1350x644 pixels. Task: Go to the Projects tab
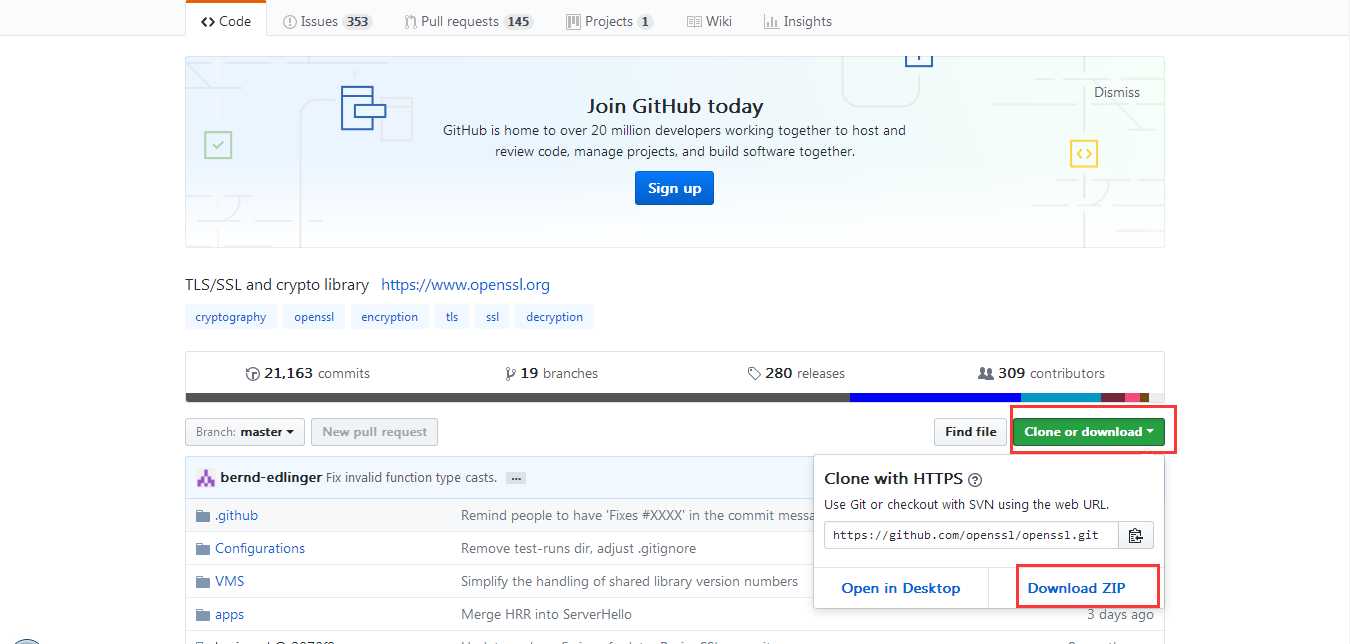(x=609, y=21)
